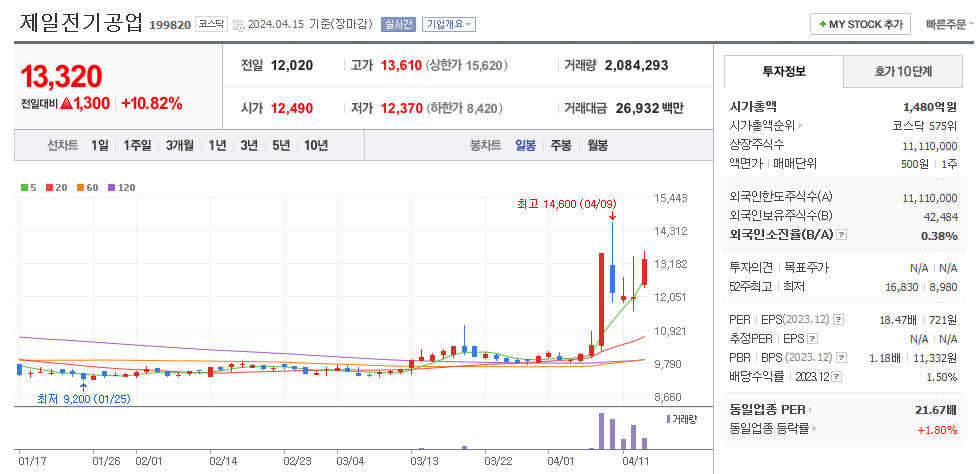
Task: Click the tall red candlestick after 04/01
Action: [601, 300]
